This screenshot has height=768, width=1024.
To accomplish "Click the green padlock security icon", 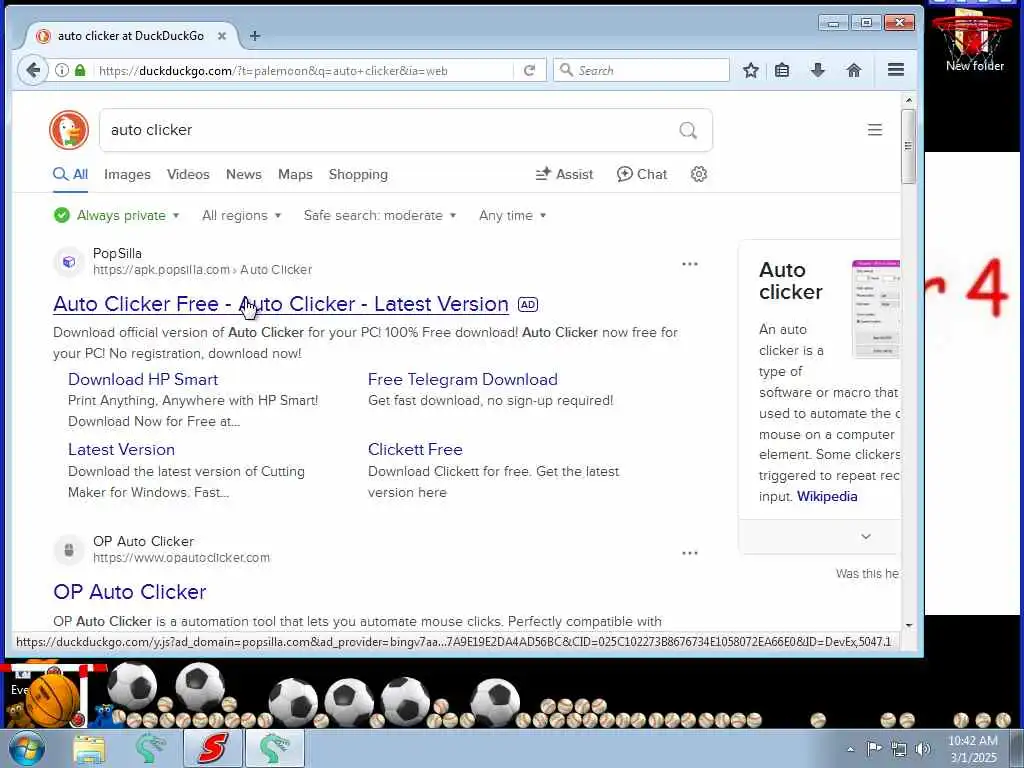I will (80, 70).
